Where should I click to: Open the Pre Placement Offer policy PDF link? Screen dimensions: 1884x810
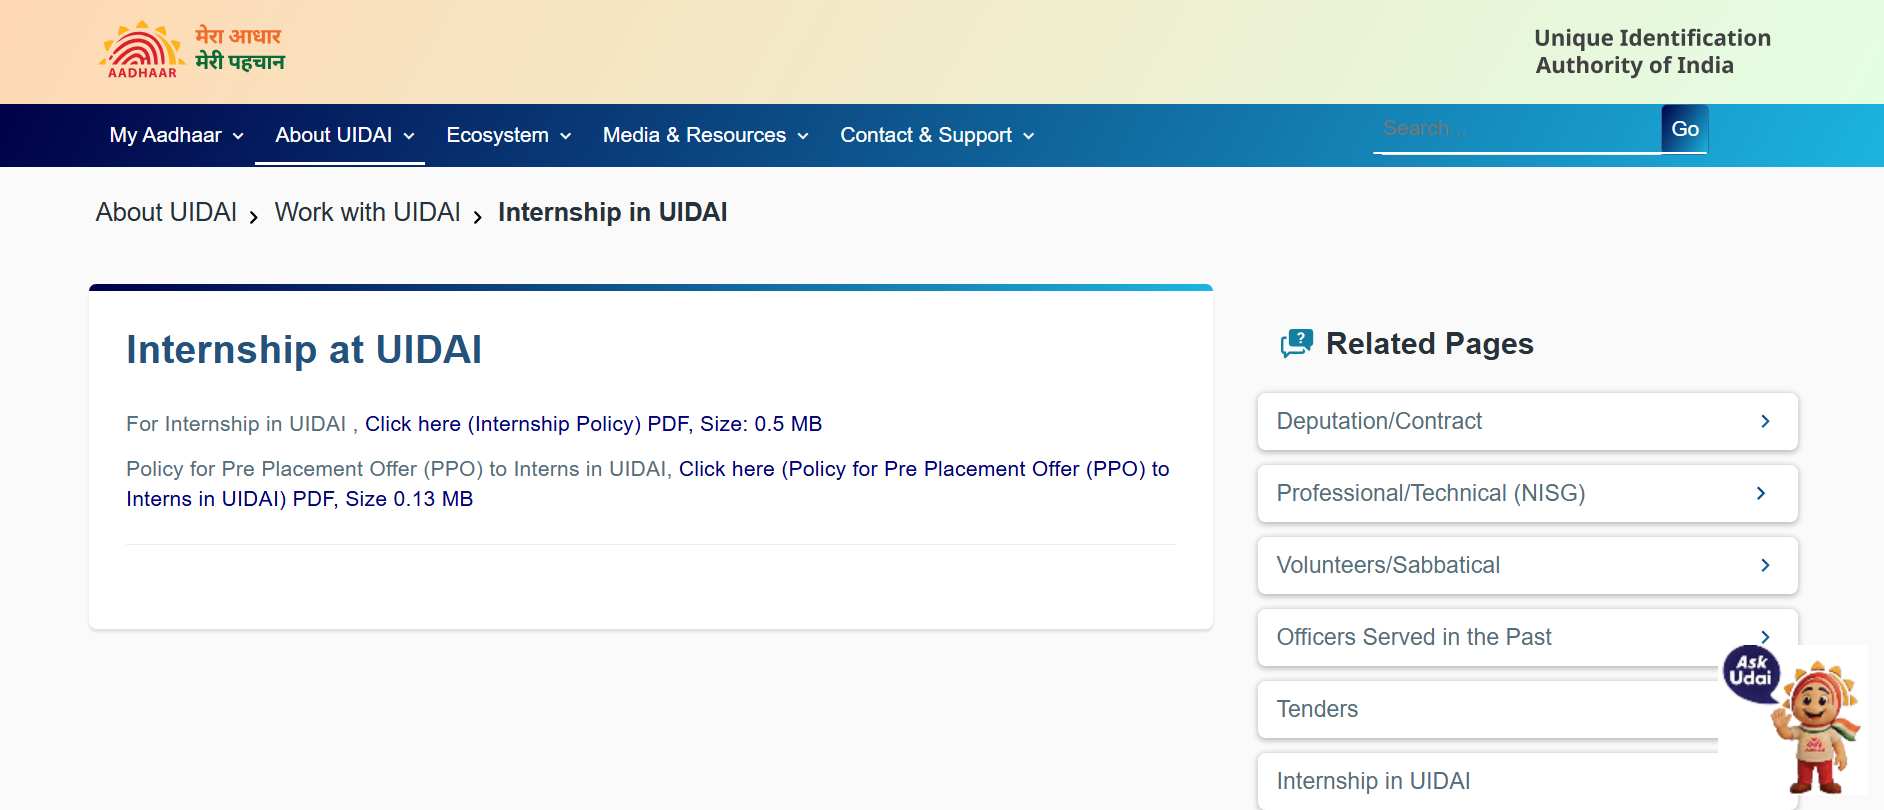click(x=648, y=484)
